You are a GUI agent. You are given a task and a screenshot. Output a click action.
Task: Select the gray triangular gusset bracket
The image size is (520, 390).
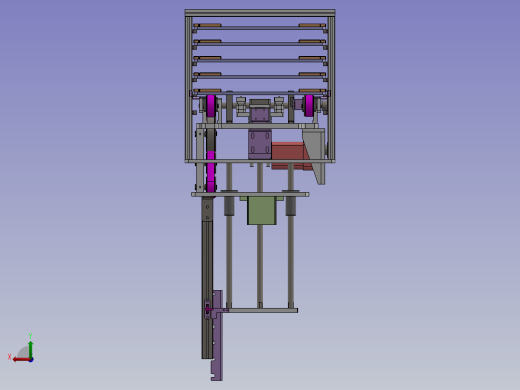click(316, 155)
